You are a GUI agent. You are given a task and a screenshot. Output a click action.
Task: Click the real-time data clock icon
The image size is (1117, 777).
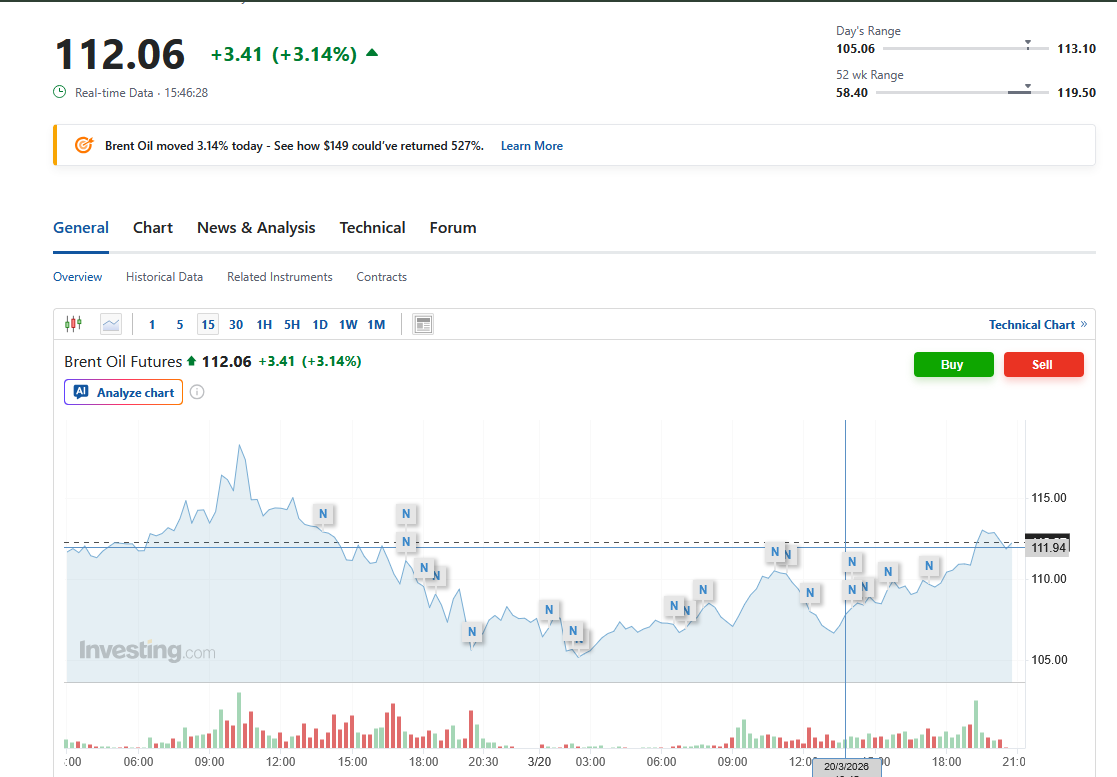(60, 92)
